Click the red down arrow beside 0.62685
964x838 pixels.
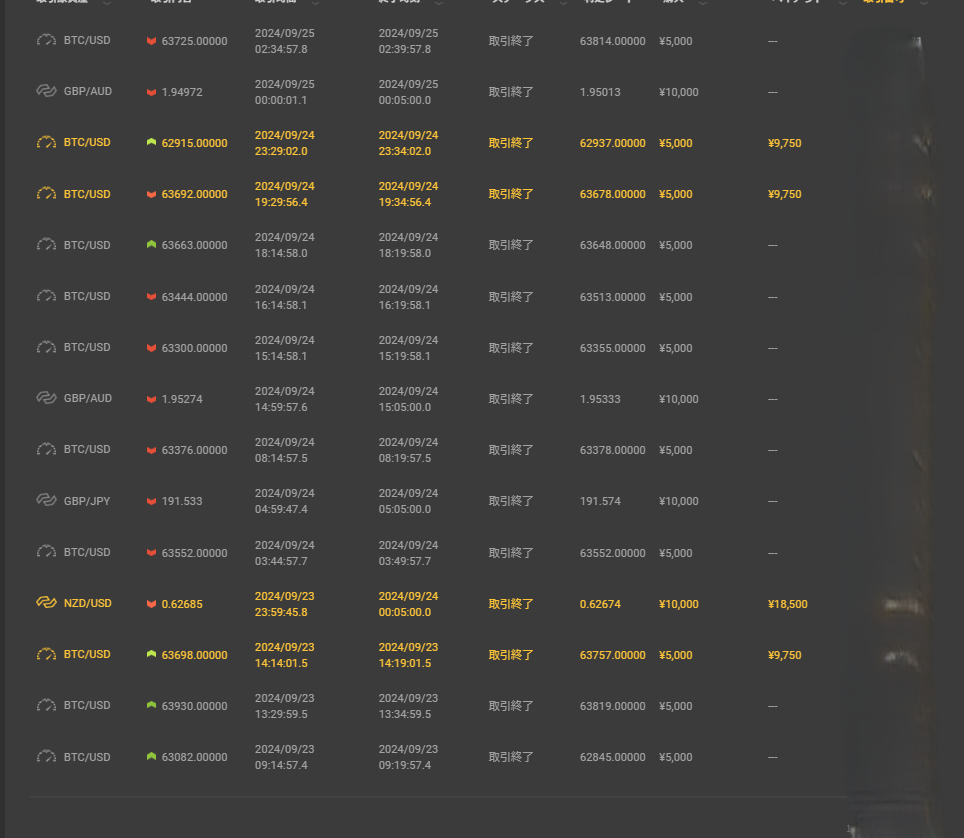151,604
